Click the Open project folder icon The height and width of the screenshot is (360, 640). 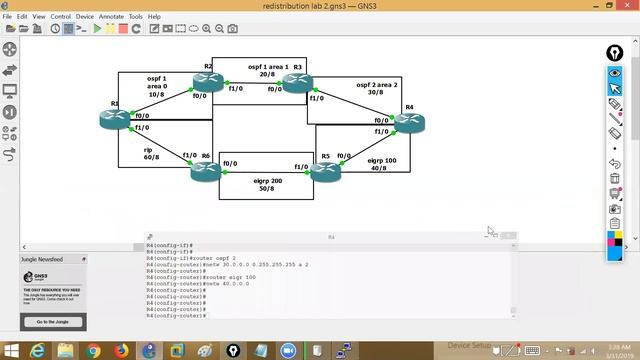[x=24, y=29]
